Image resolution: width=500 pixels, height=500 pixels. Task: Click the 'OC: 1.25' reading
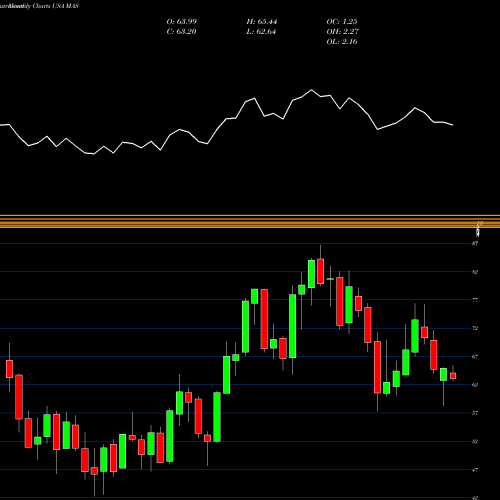(x=342, y=22)
